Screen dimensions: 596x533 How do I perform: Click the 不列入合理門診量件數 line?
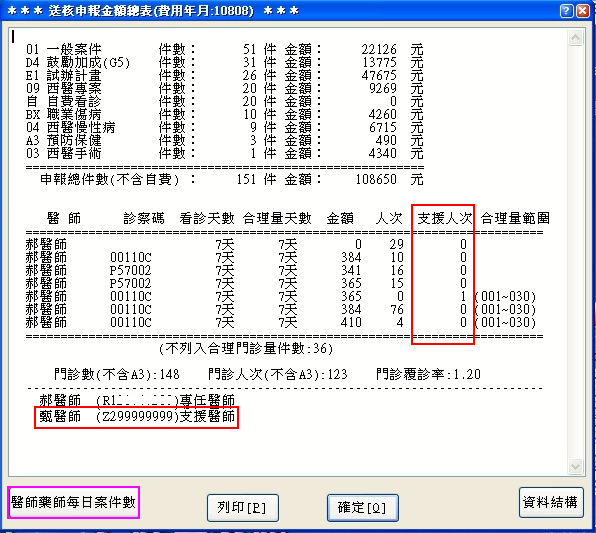pos(246,348)
